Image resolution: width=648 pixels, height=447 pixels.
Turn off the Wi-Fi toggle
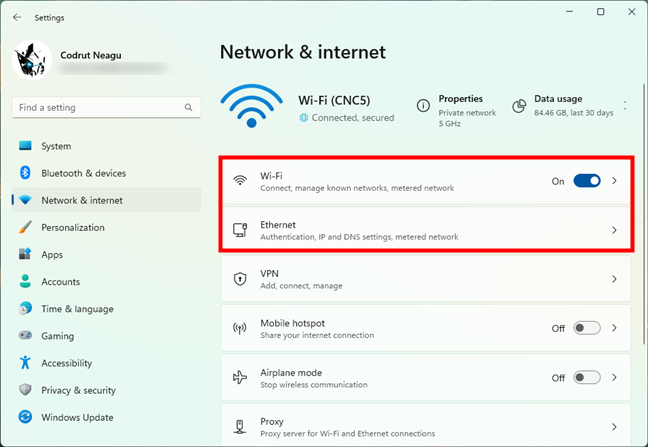(x=587, y=181)
